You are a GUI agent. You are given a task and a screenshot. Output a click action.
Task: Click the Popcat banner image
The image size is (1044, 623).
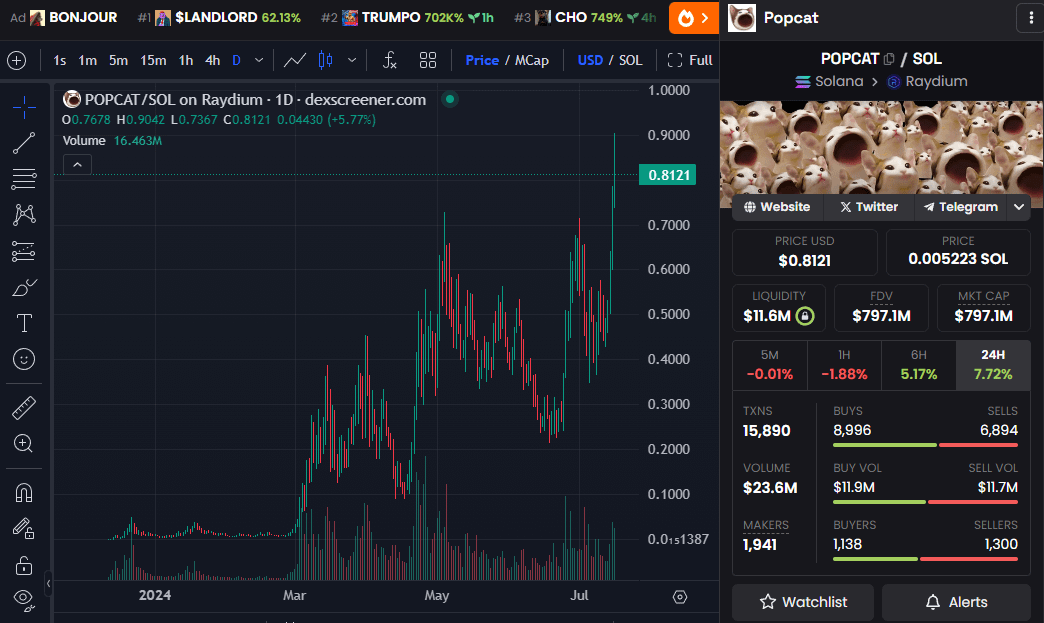(x=882, y=148)
